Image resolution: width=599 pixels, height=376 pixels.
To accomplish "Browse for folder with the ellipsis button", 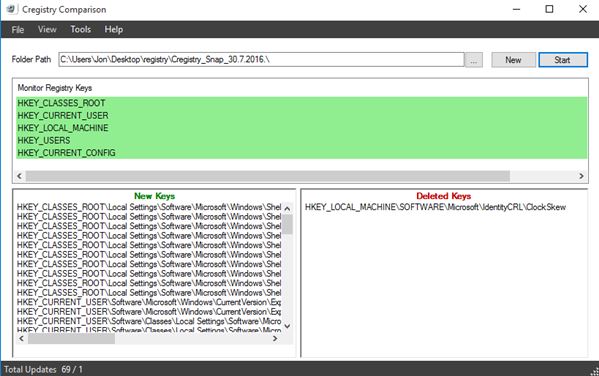I will click(x=474, y=60).
